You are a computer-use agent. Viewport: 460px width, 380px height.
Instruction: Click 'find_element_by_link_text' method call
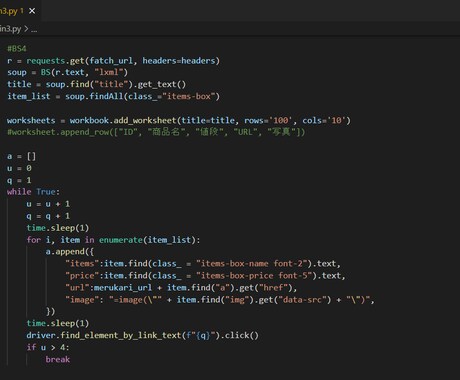click(120, 336)
